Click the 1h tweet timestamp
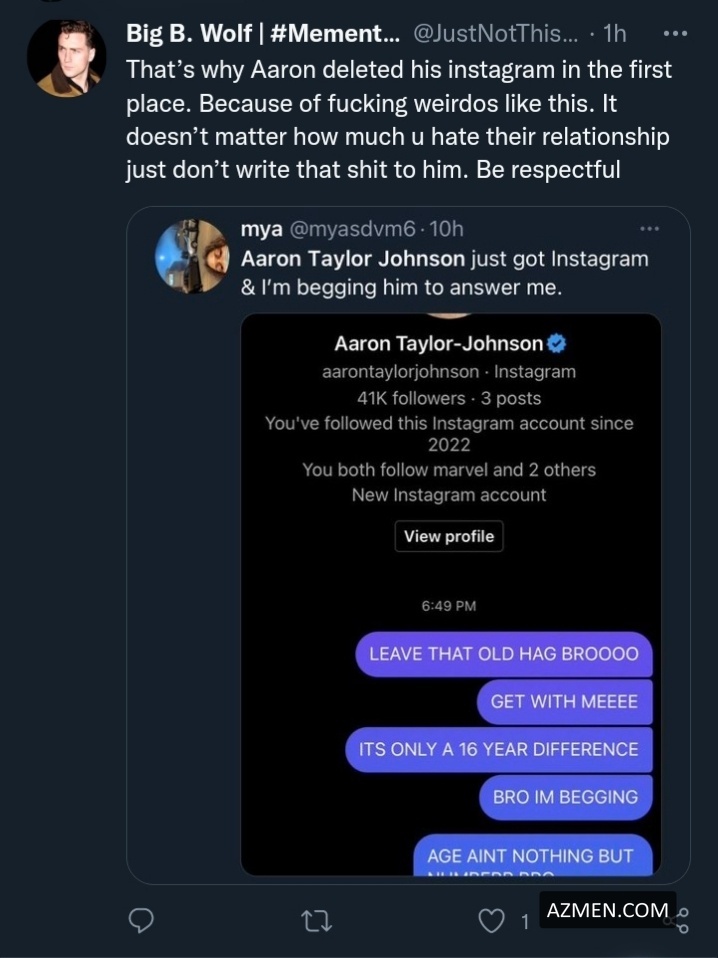This screenshot has height=958, width=718. [x=615, y=33]
